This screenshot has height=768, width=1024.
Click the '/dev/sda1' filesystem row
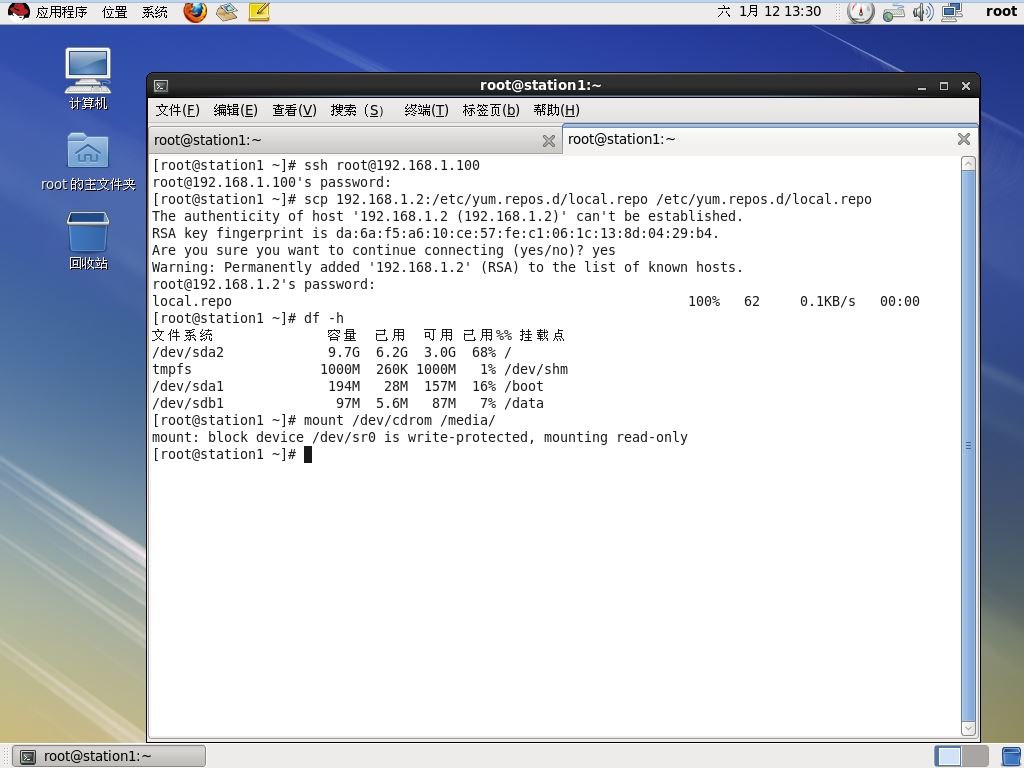coord(347,387)
